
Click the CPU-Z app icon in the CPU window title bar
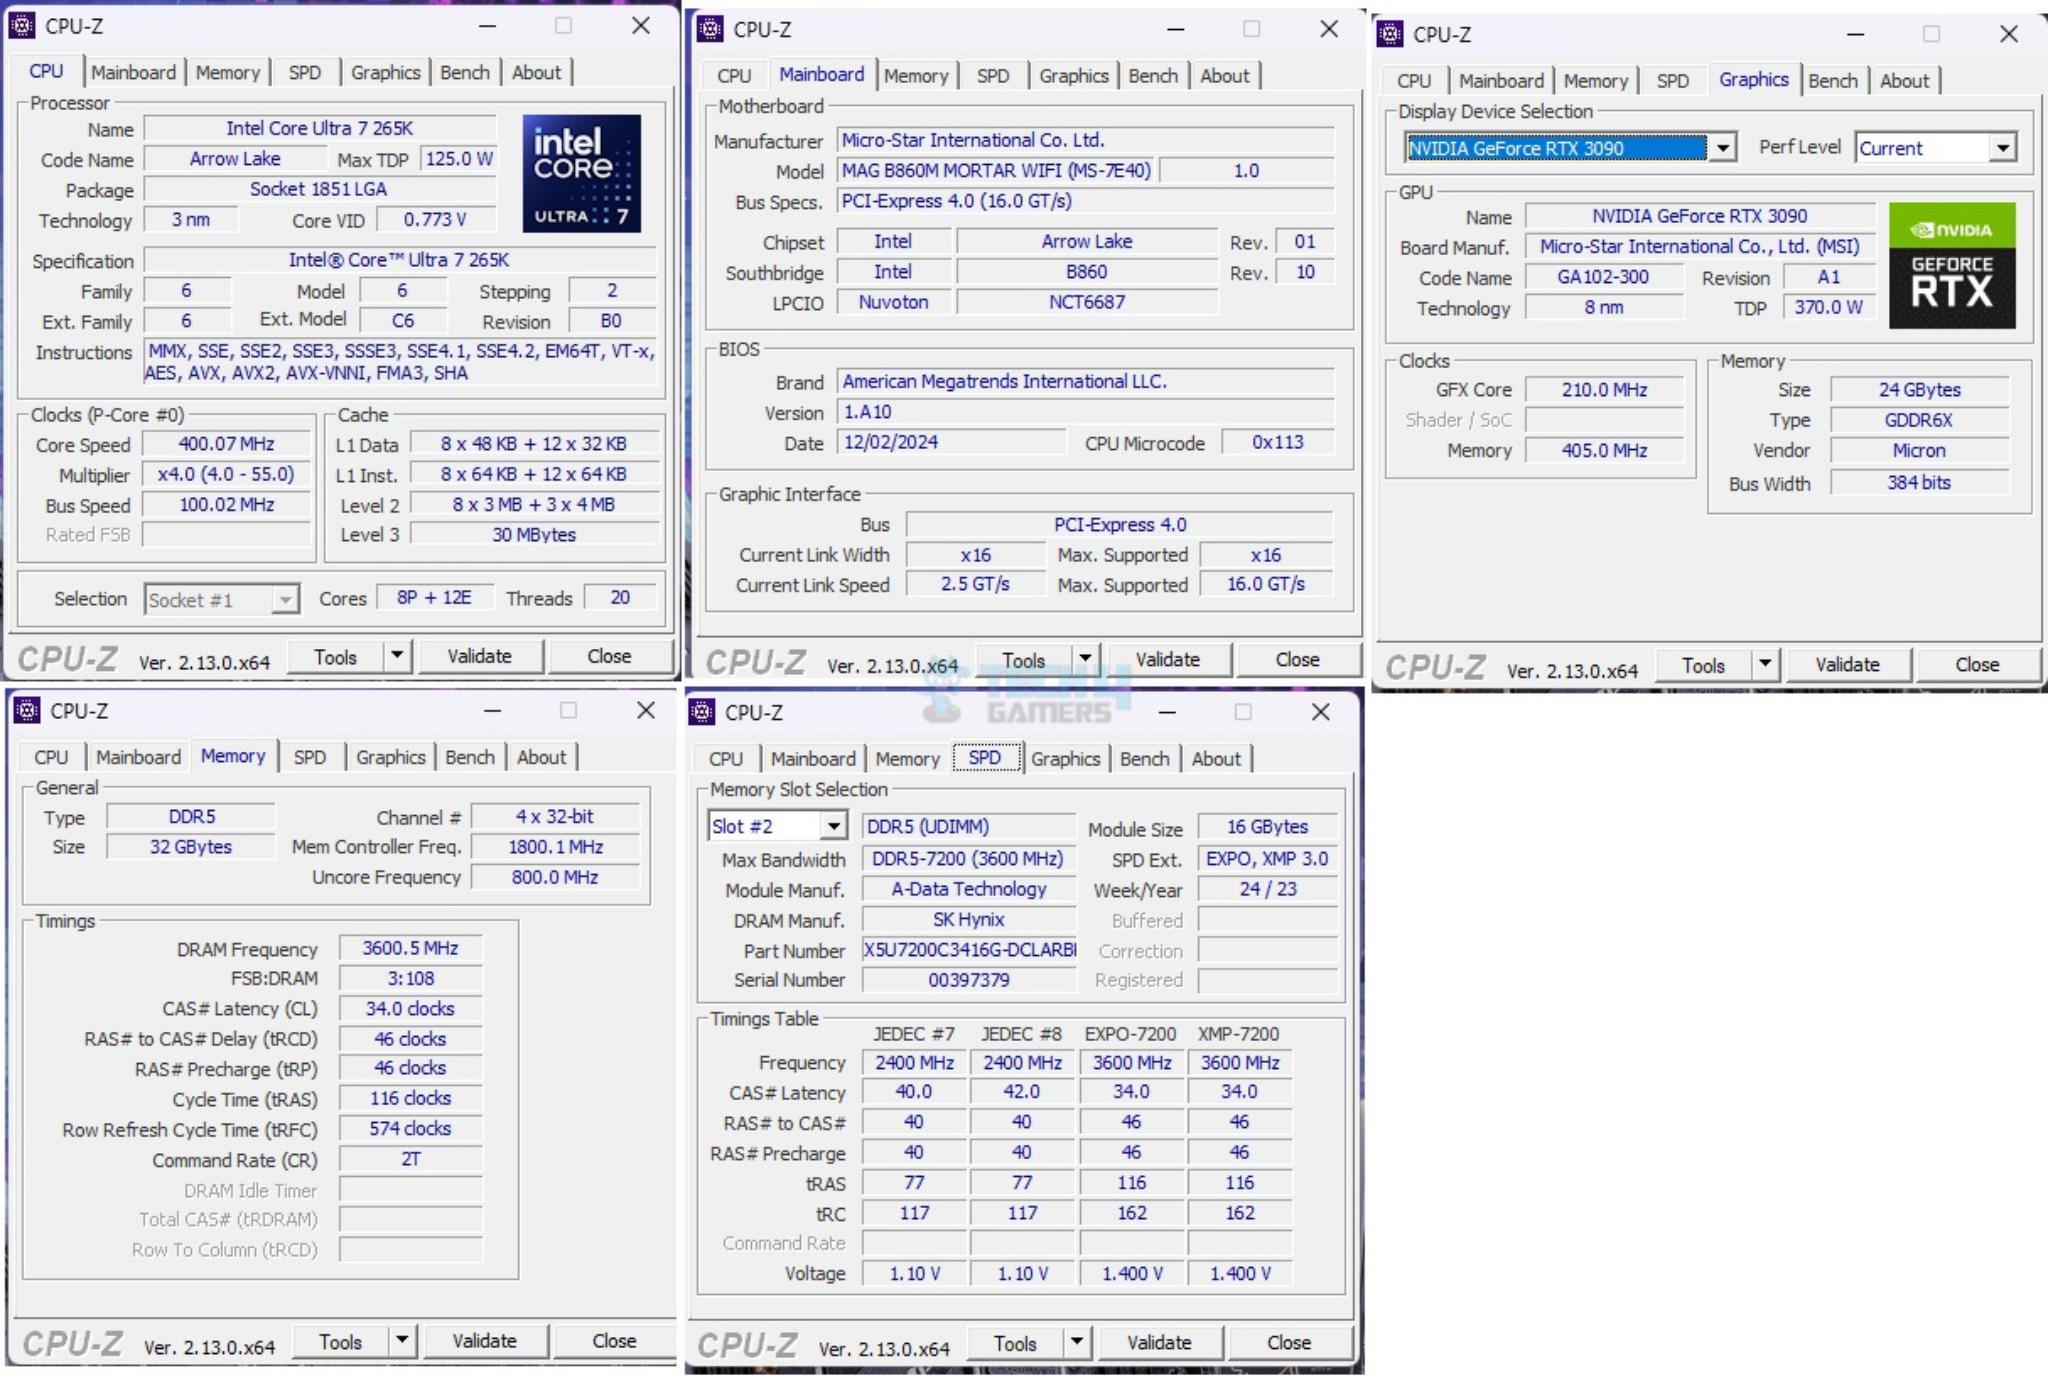22,25
